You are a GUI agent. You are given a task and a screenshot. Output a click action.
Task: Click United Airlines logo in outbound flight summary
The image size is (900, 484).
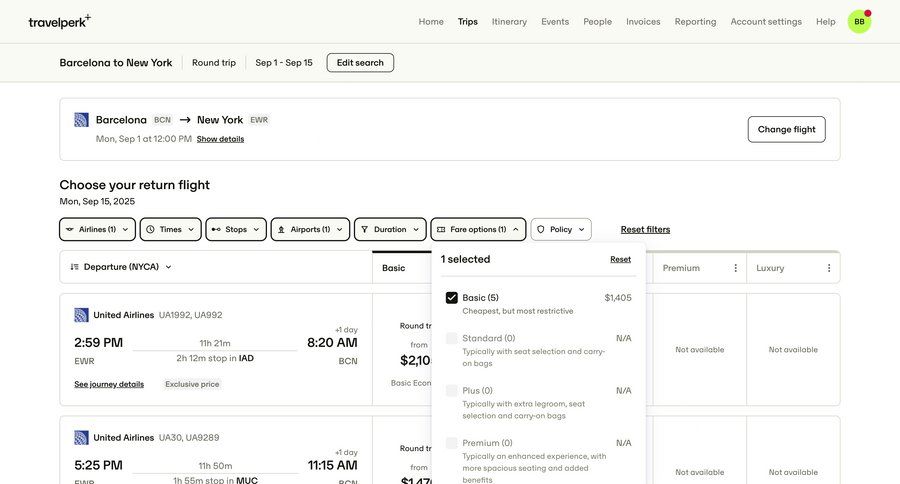(x=82, y=120)
